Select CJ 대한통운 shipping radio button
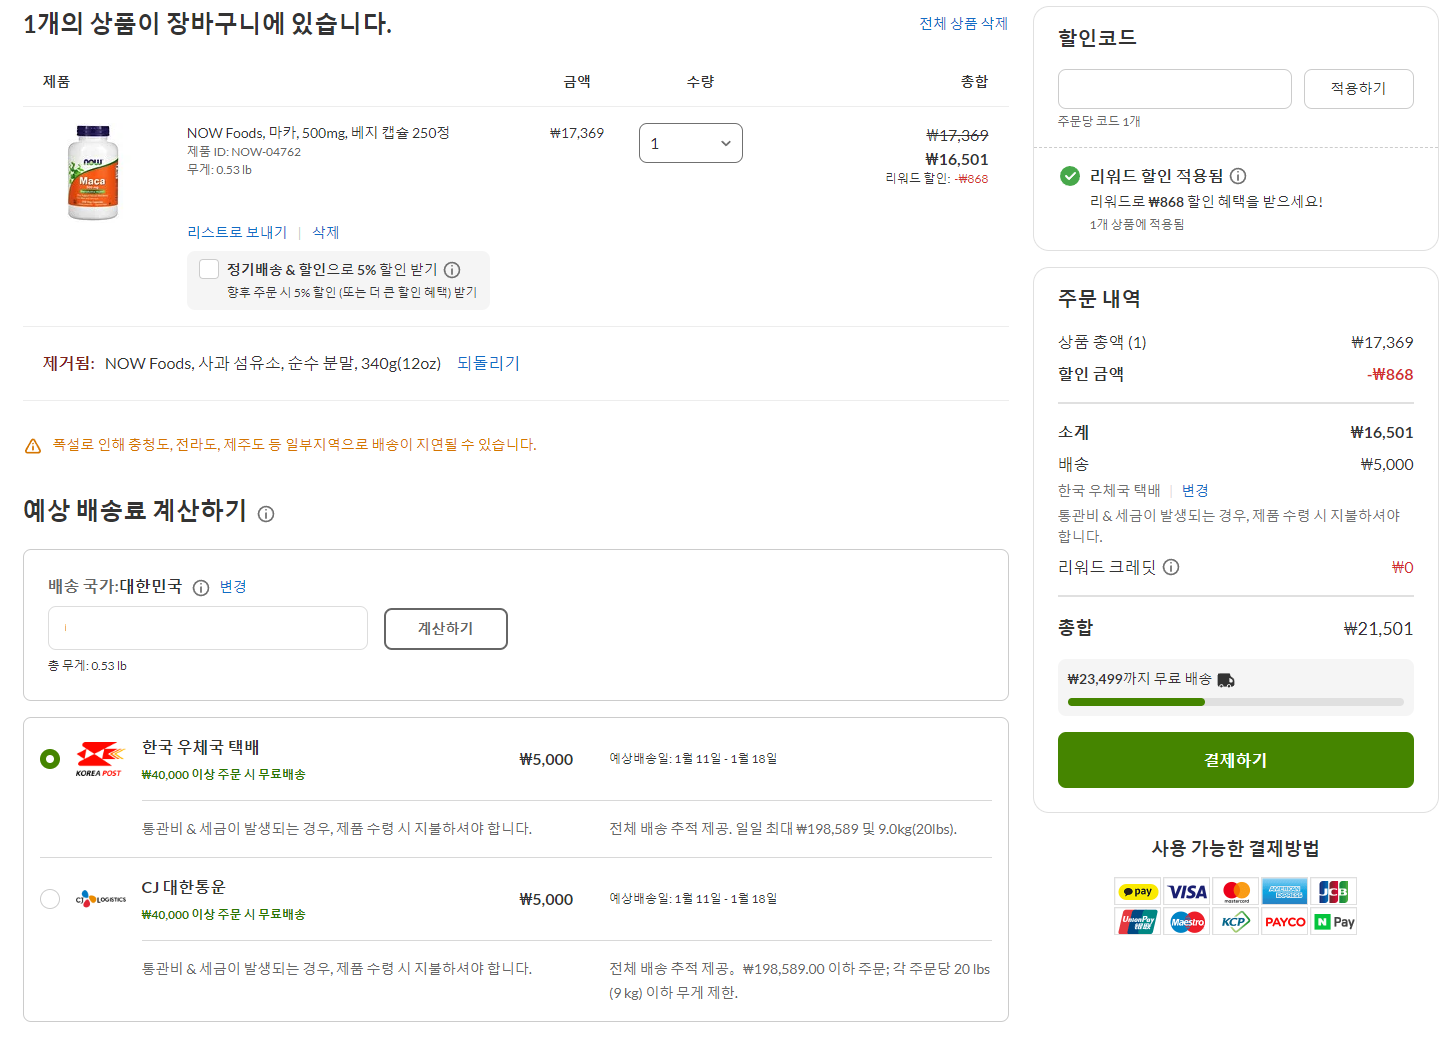 point(50,899)
